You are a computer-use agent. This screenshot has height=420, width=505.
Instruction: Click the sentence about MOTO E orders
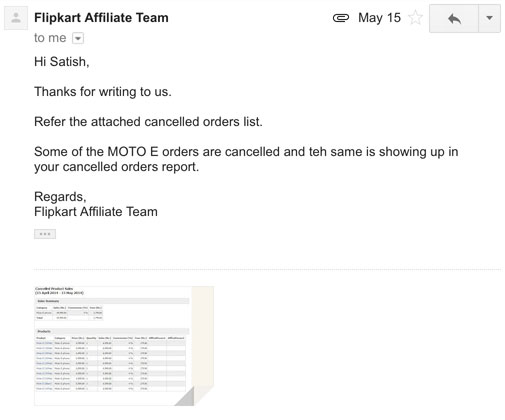(x=246, y=159)
